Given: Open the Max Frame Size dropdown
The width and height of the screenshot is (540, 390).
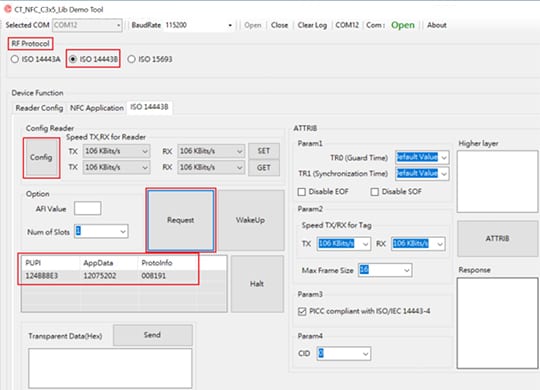Looking at the screenshot, I should tap(385, 270).
